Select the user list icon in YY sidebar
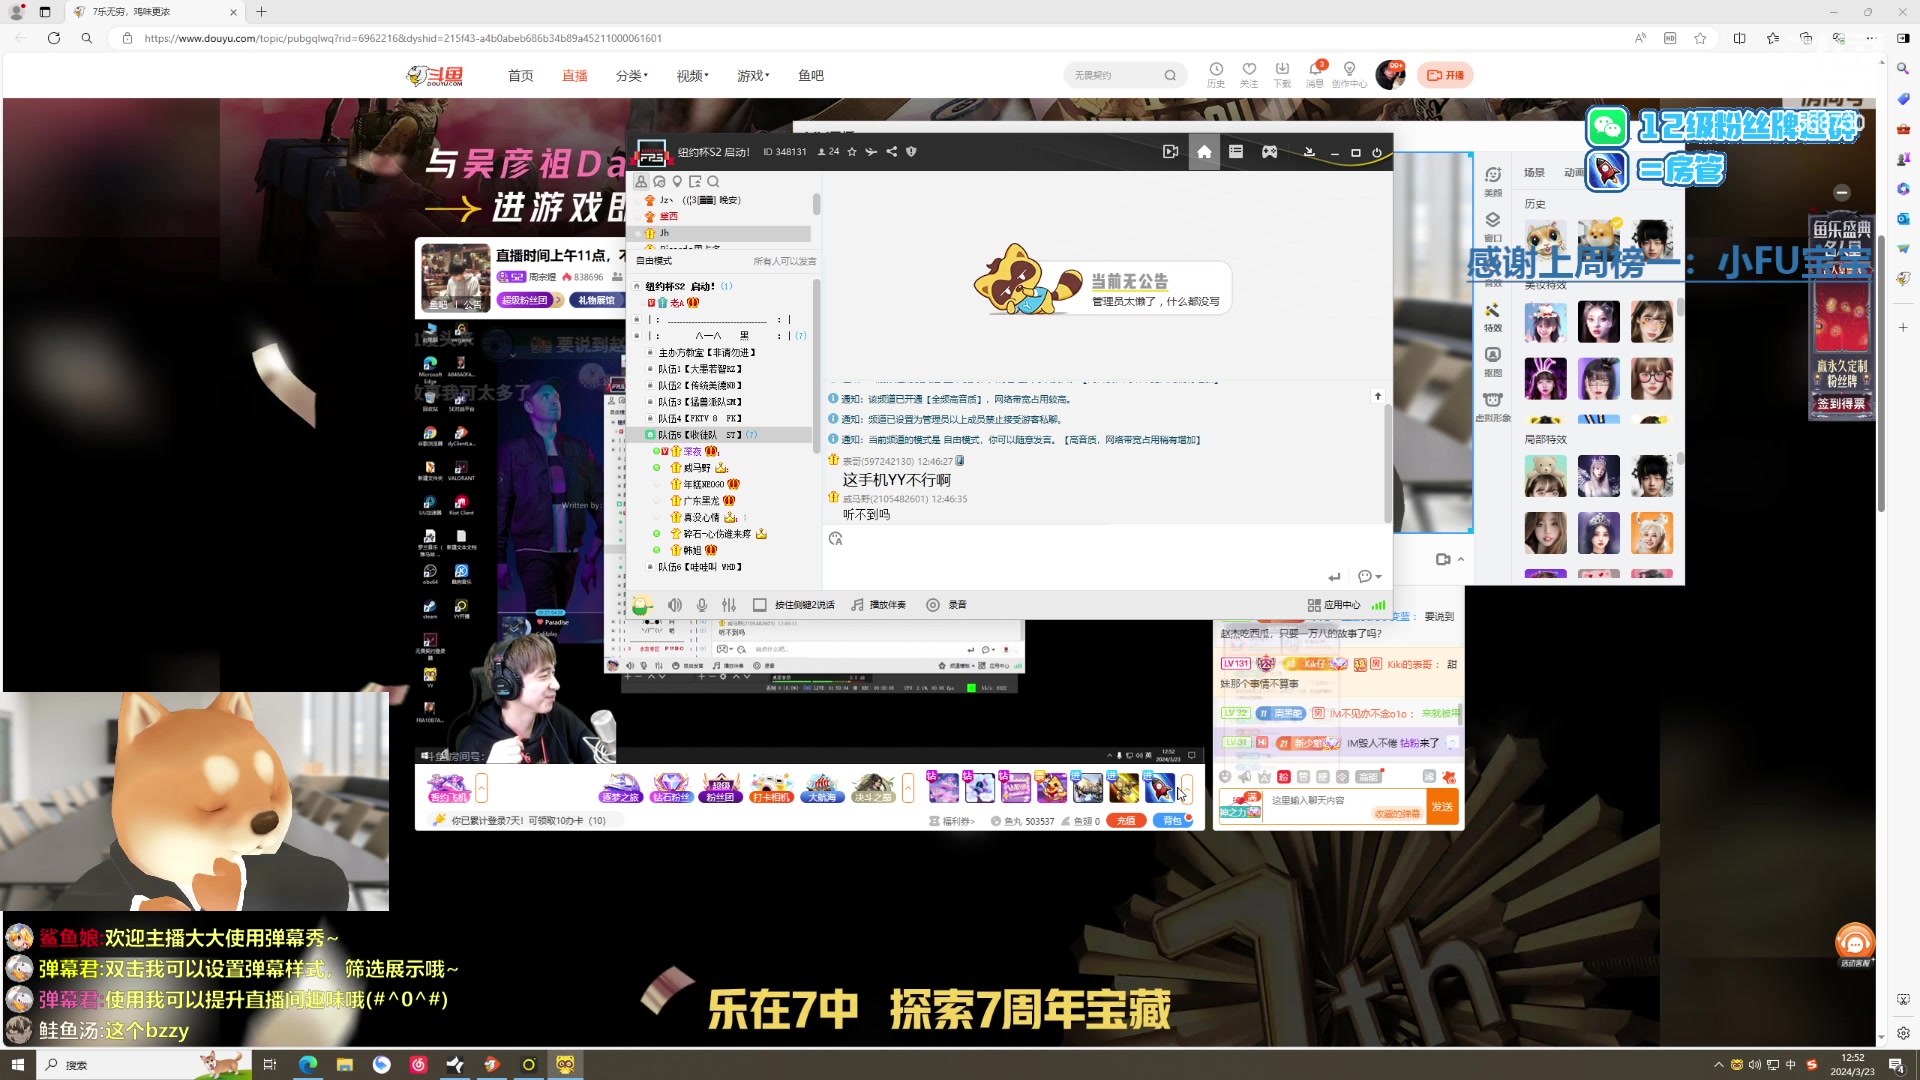The height and width of the screenshot is (1080, 1920). (641, 181)
